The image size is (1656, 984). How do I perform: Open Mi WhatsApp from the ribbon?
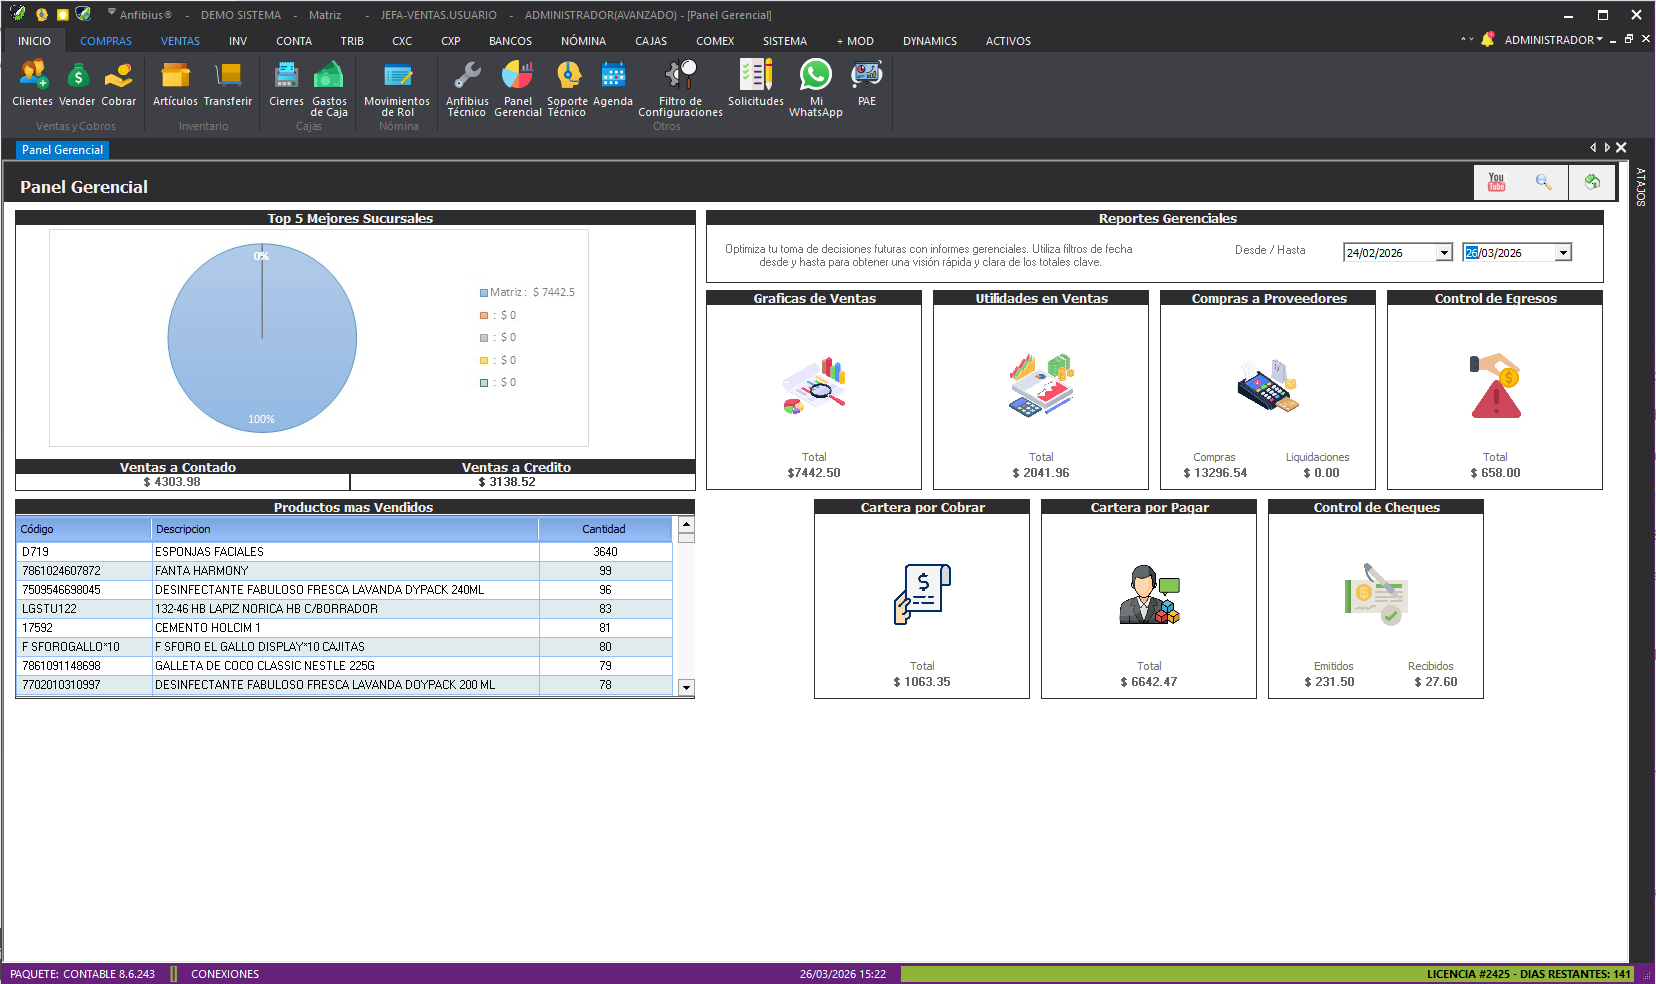coord(815,76)
